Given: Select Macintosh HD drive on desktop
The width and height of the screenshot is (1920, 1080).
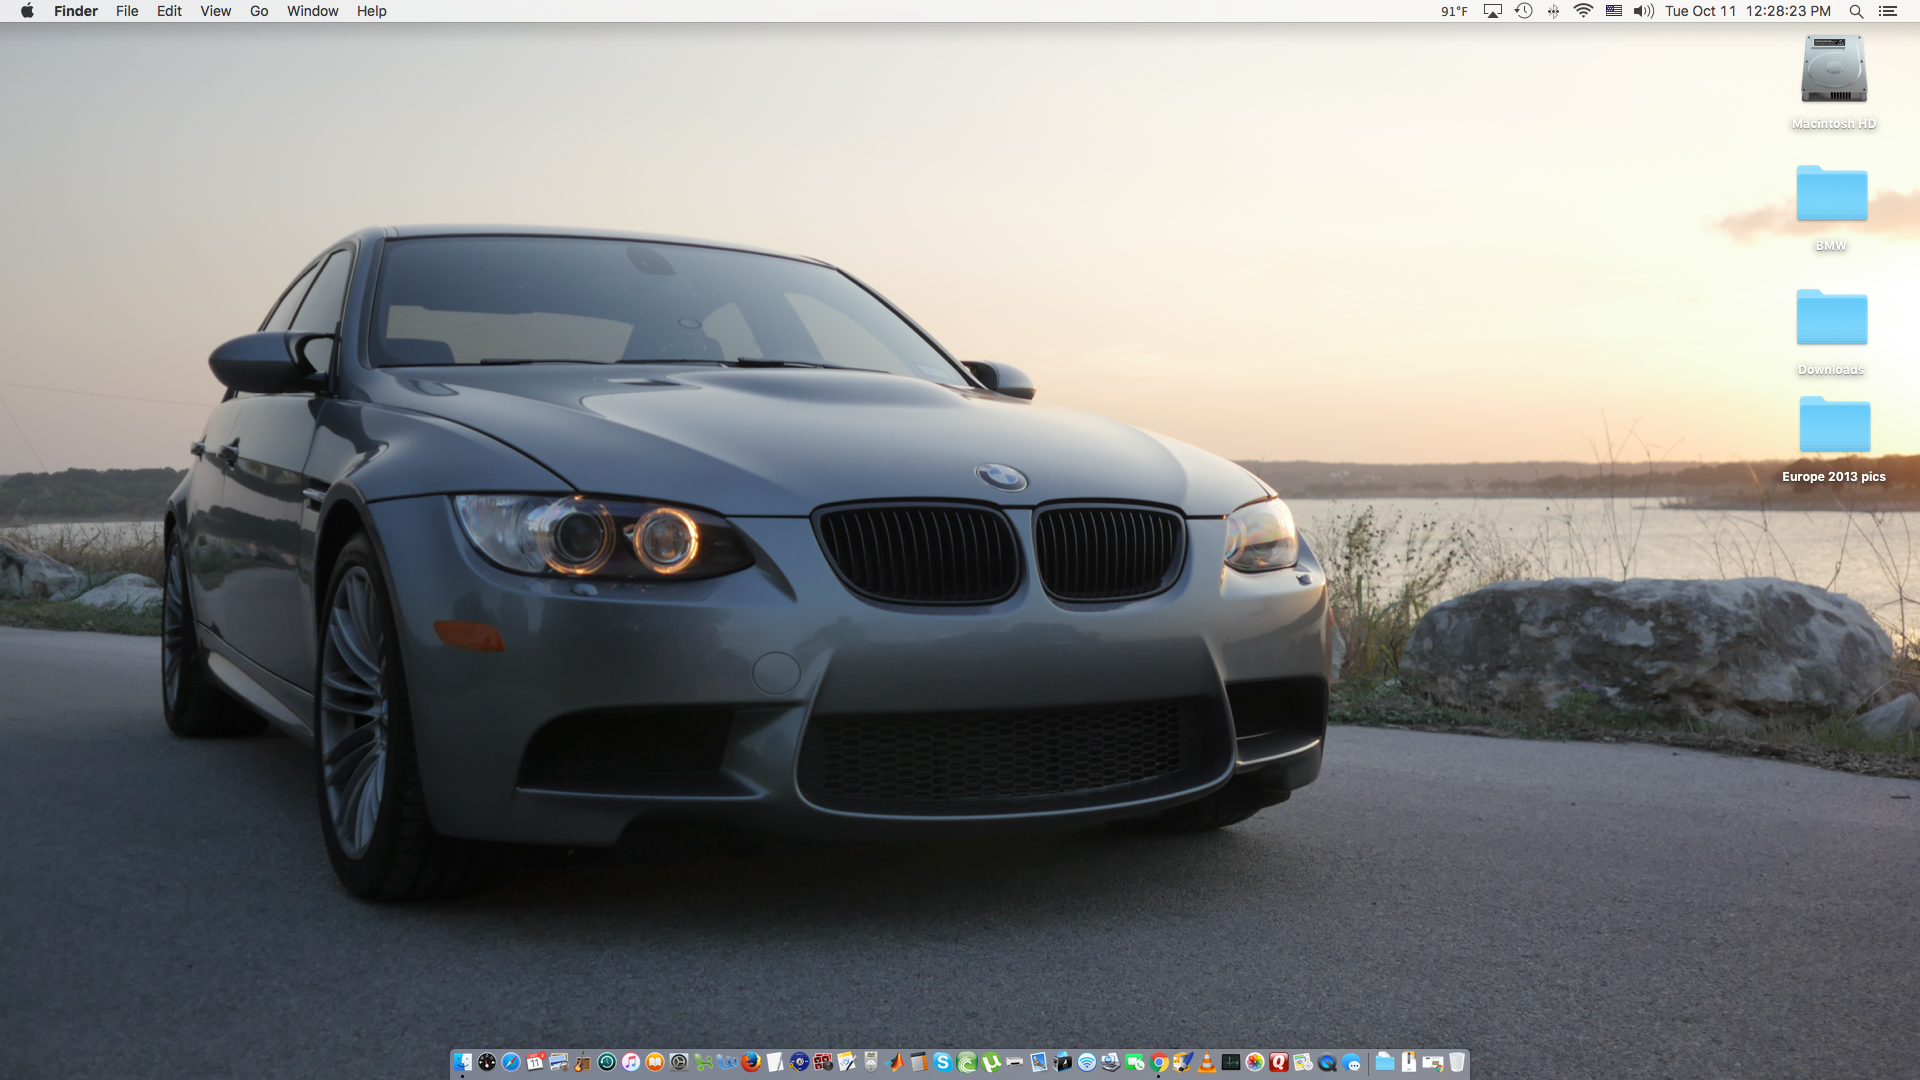Looking at the screenshot, I should pos(1833,82).
